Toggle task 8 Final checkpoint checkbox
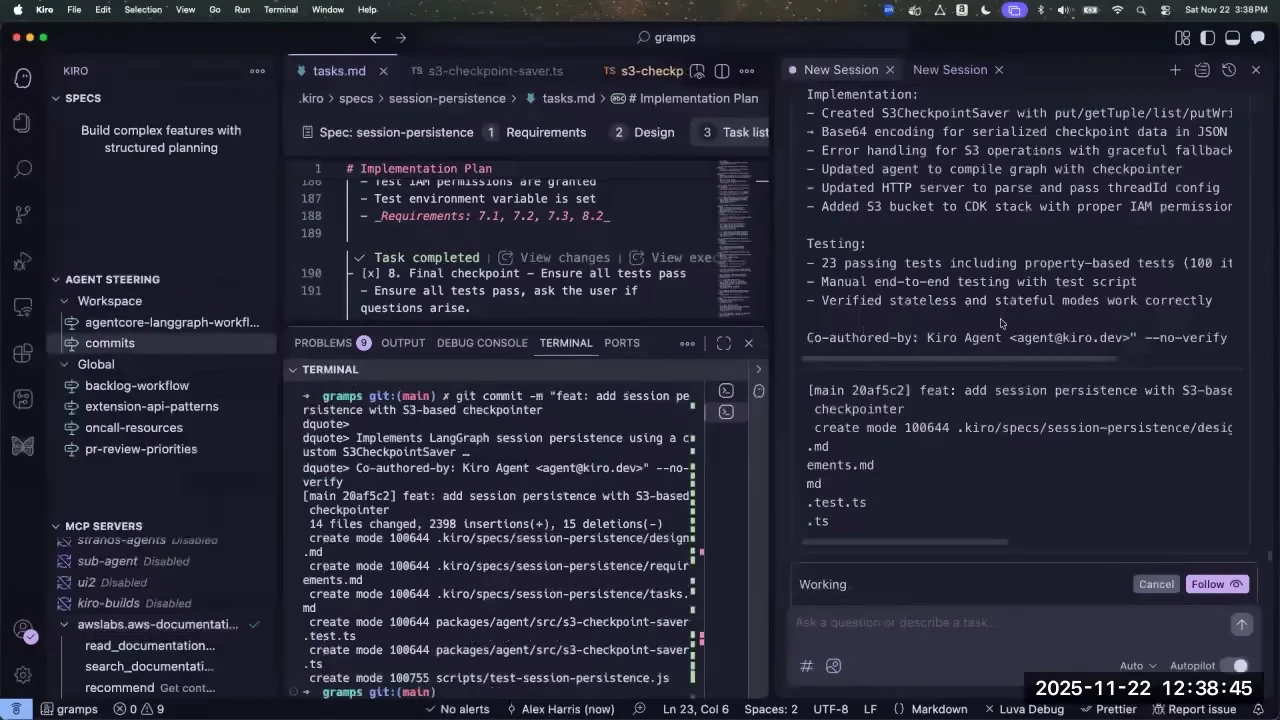The height and width of the screenshot is (720, 1280). 370,273
